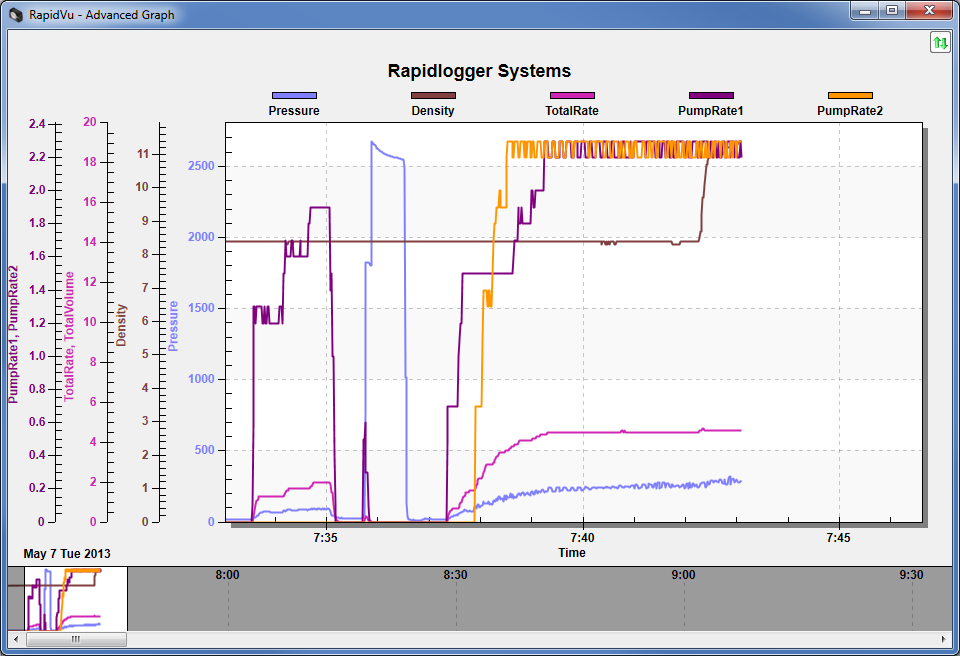Image resolution: width=960 pixels, height=656 pixels.
Task: Click the horizontal scrollbar right arrow
Action: click(944, 639)
